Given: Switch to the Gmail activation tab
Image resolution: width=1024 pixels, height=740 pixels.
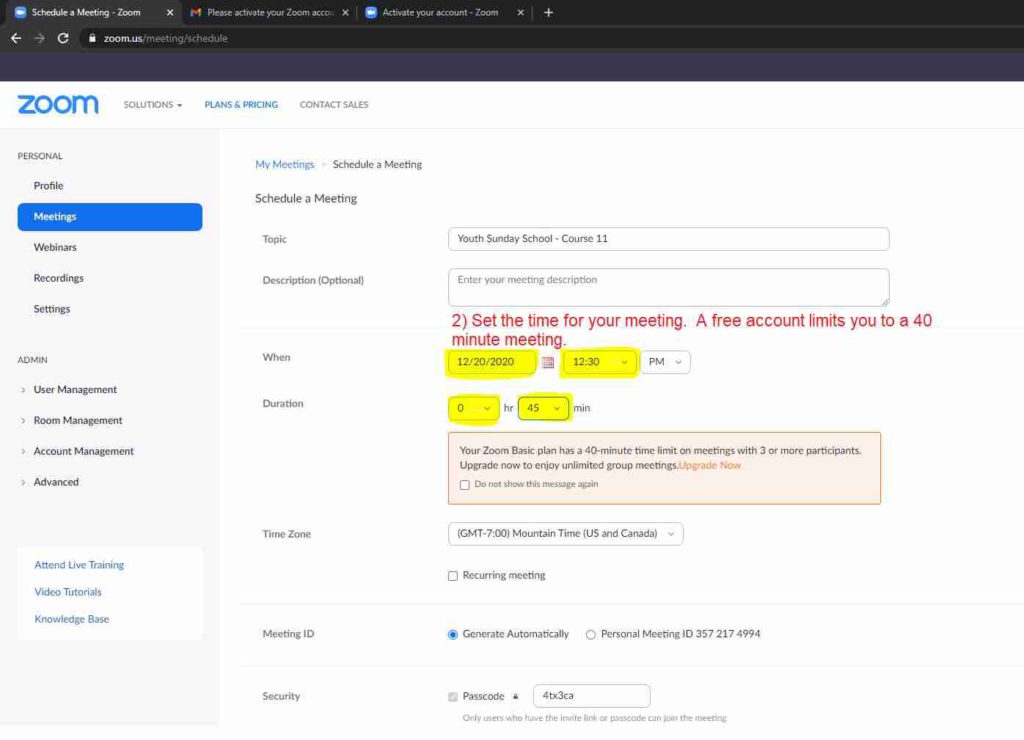Looking at the screenshot, I should pos(269,12).
